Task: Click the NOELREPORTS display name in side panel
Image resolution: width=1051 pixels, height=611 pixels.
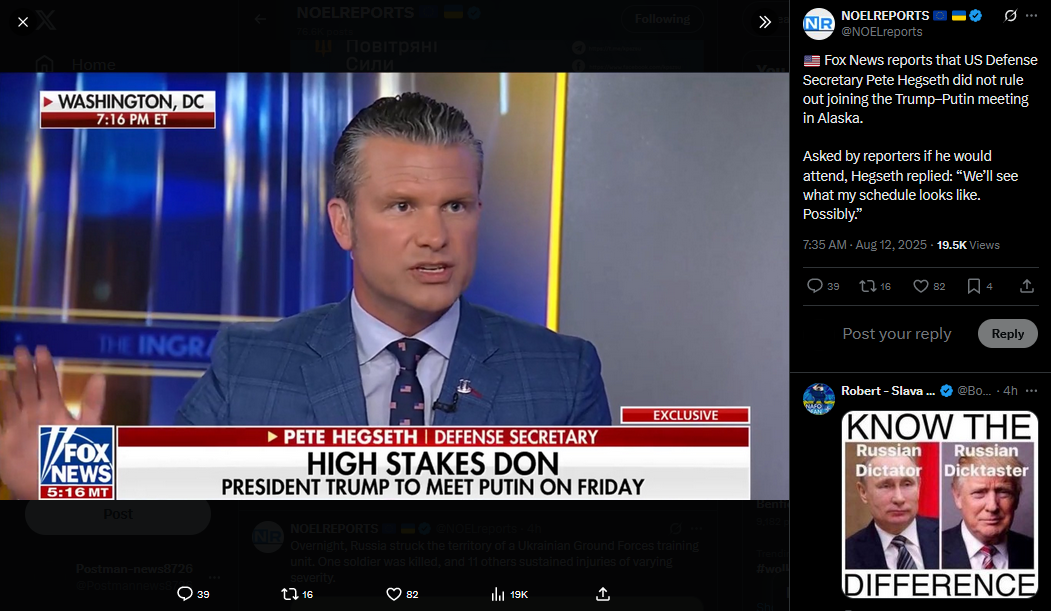Action: pos(885,15)
